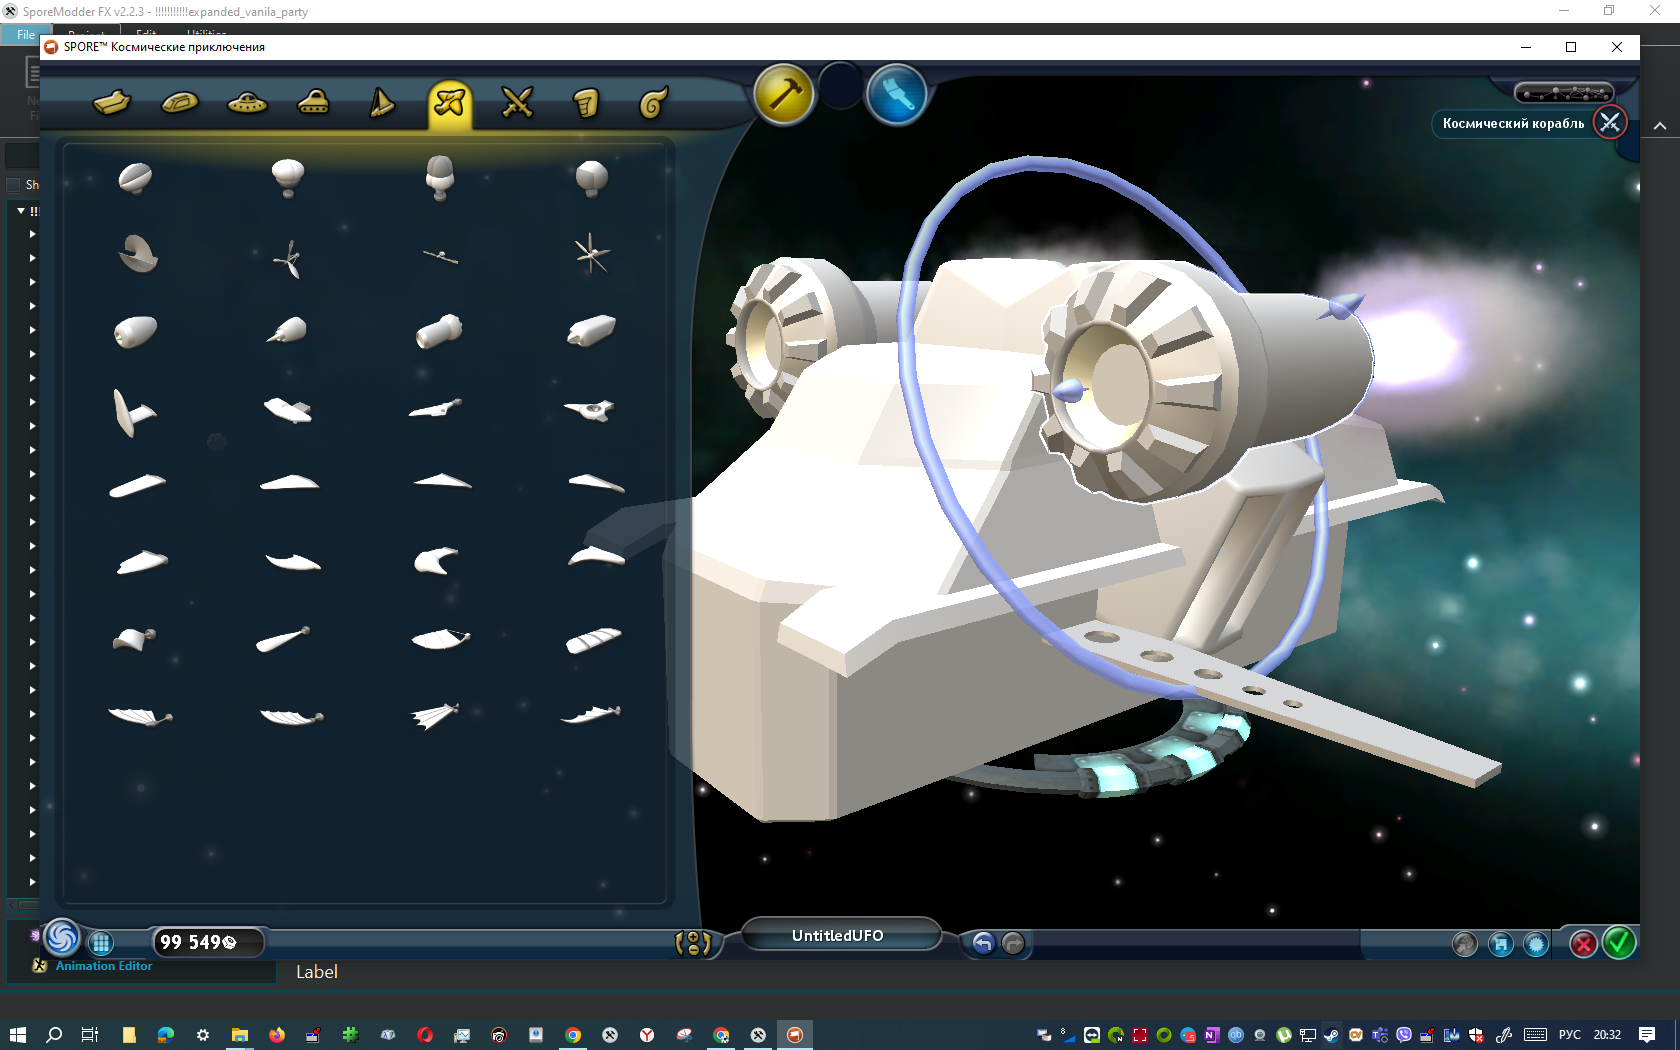This screenshot has height=1050, width=1680.
Task: Pick the pointed rocket nozzle part
Action: (x=288, y=330)
